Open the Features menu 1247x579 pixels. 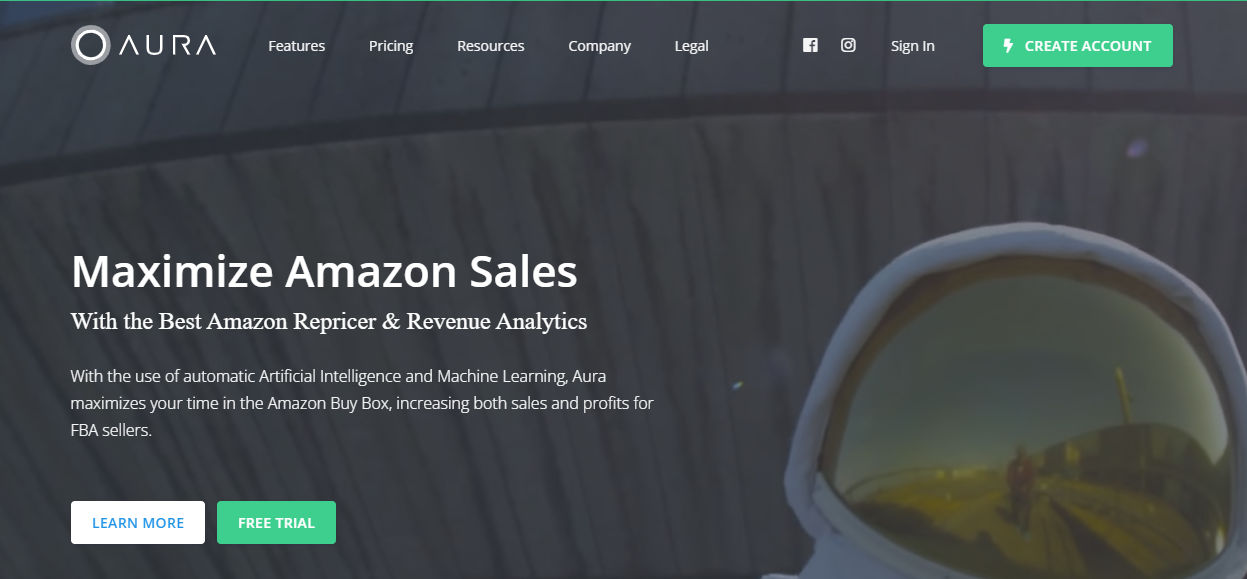[x=297, y=46]
